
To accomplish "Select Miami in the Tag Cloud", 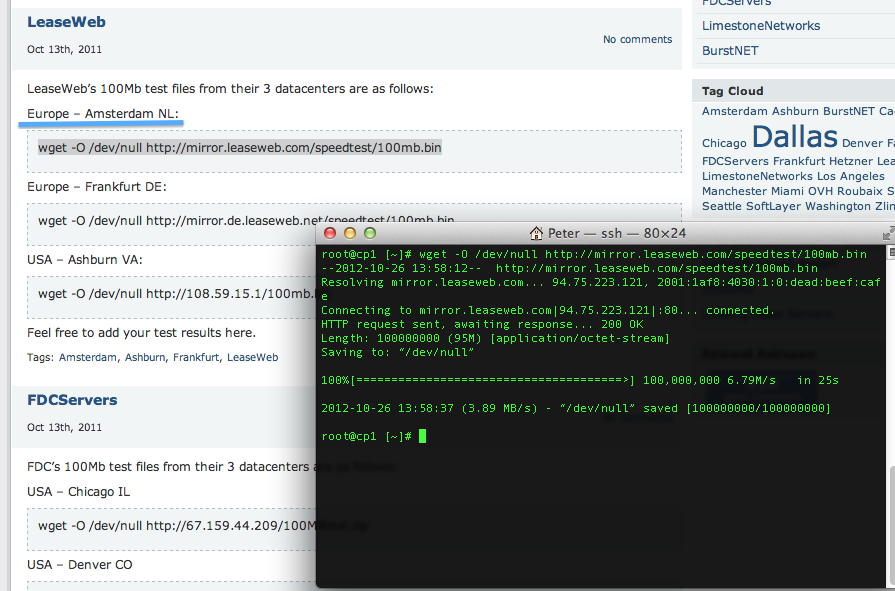I will 788,191.
